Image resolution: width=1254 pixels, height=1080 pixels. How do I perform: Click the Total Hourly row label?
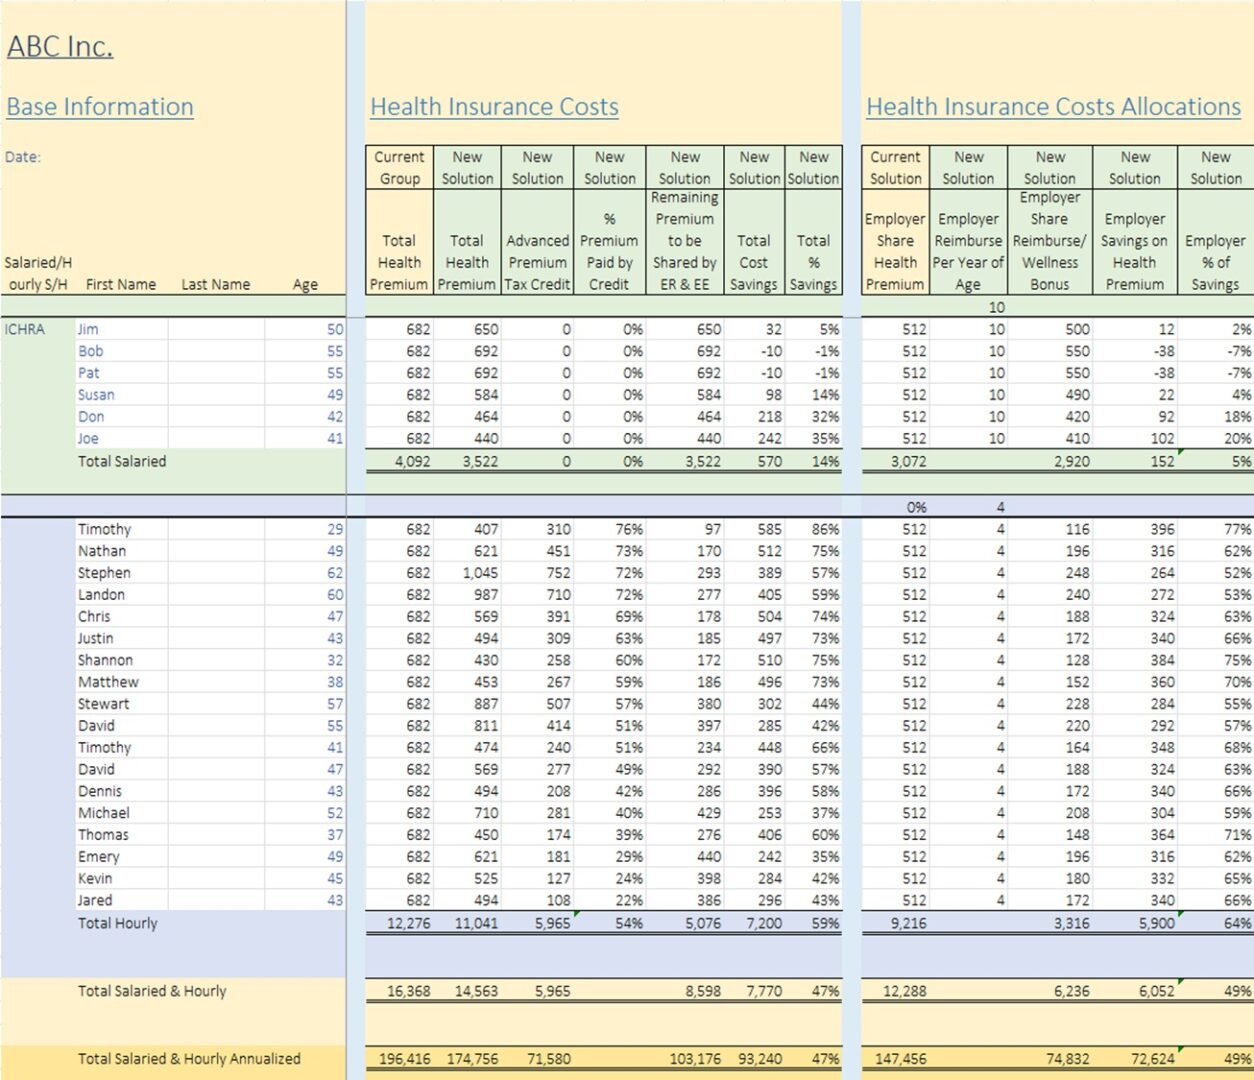pyautogui.click(x=118, y=923)
